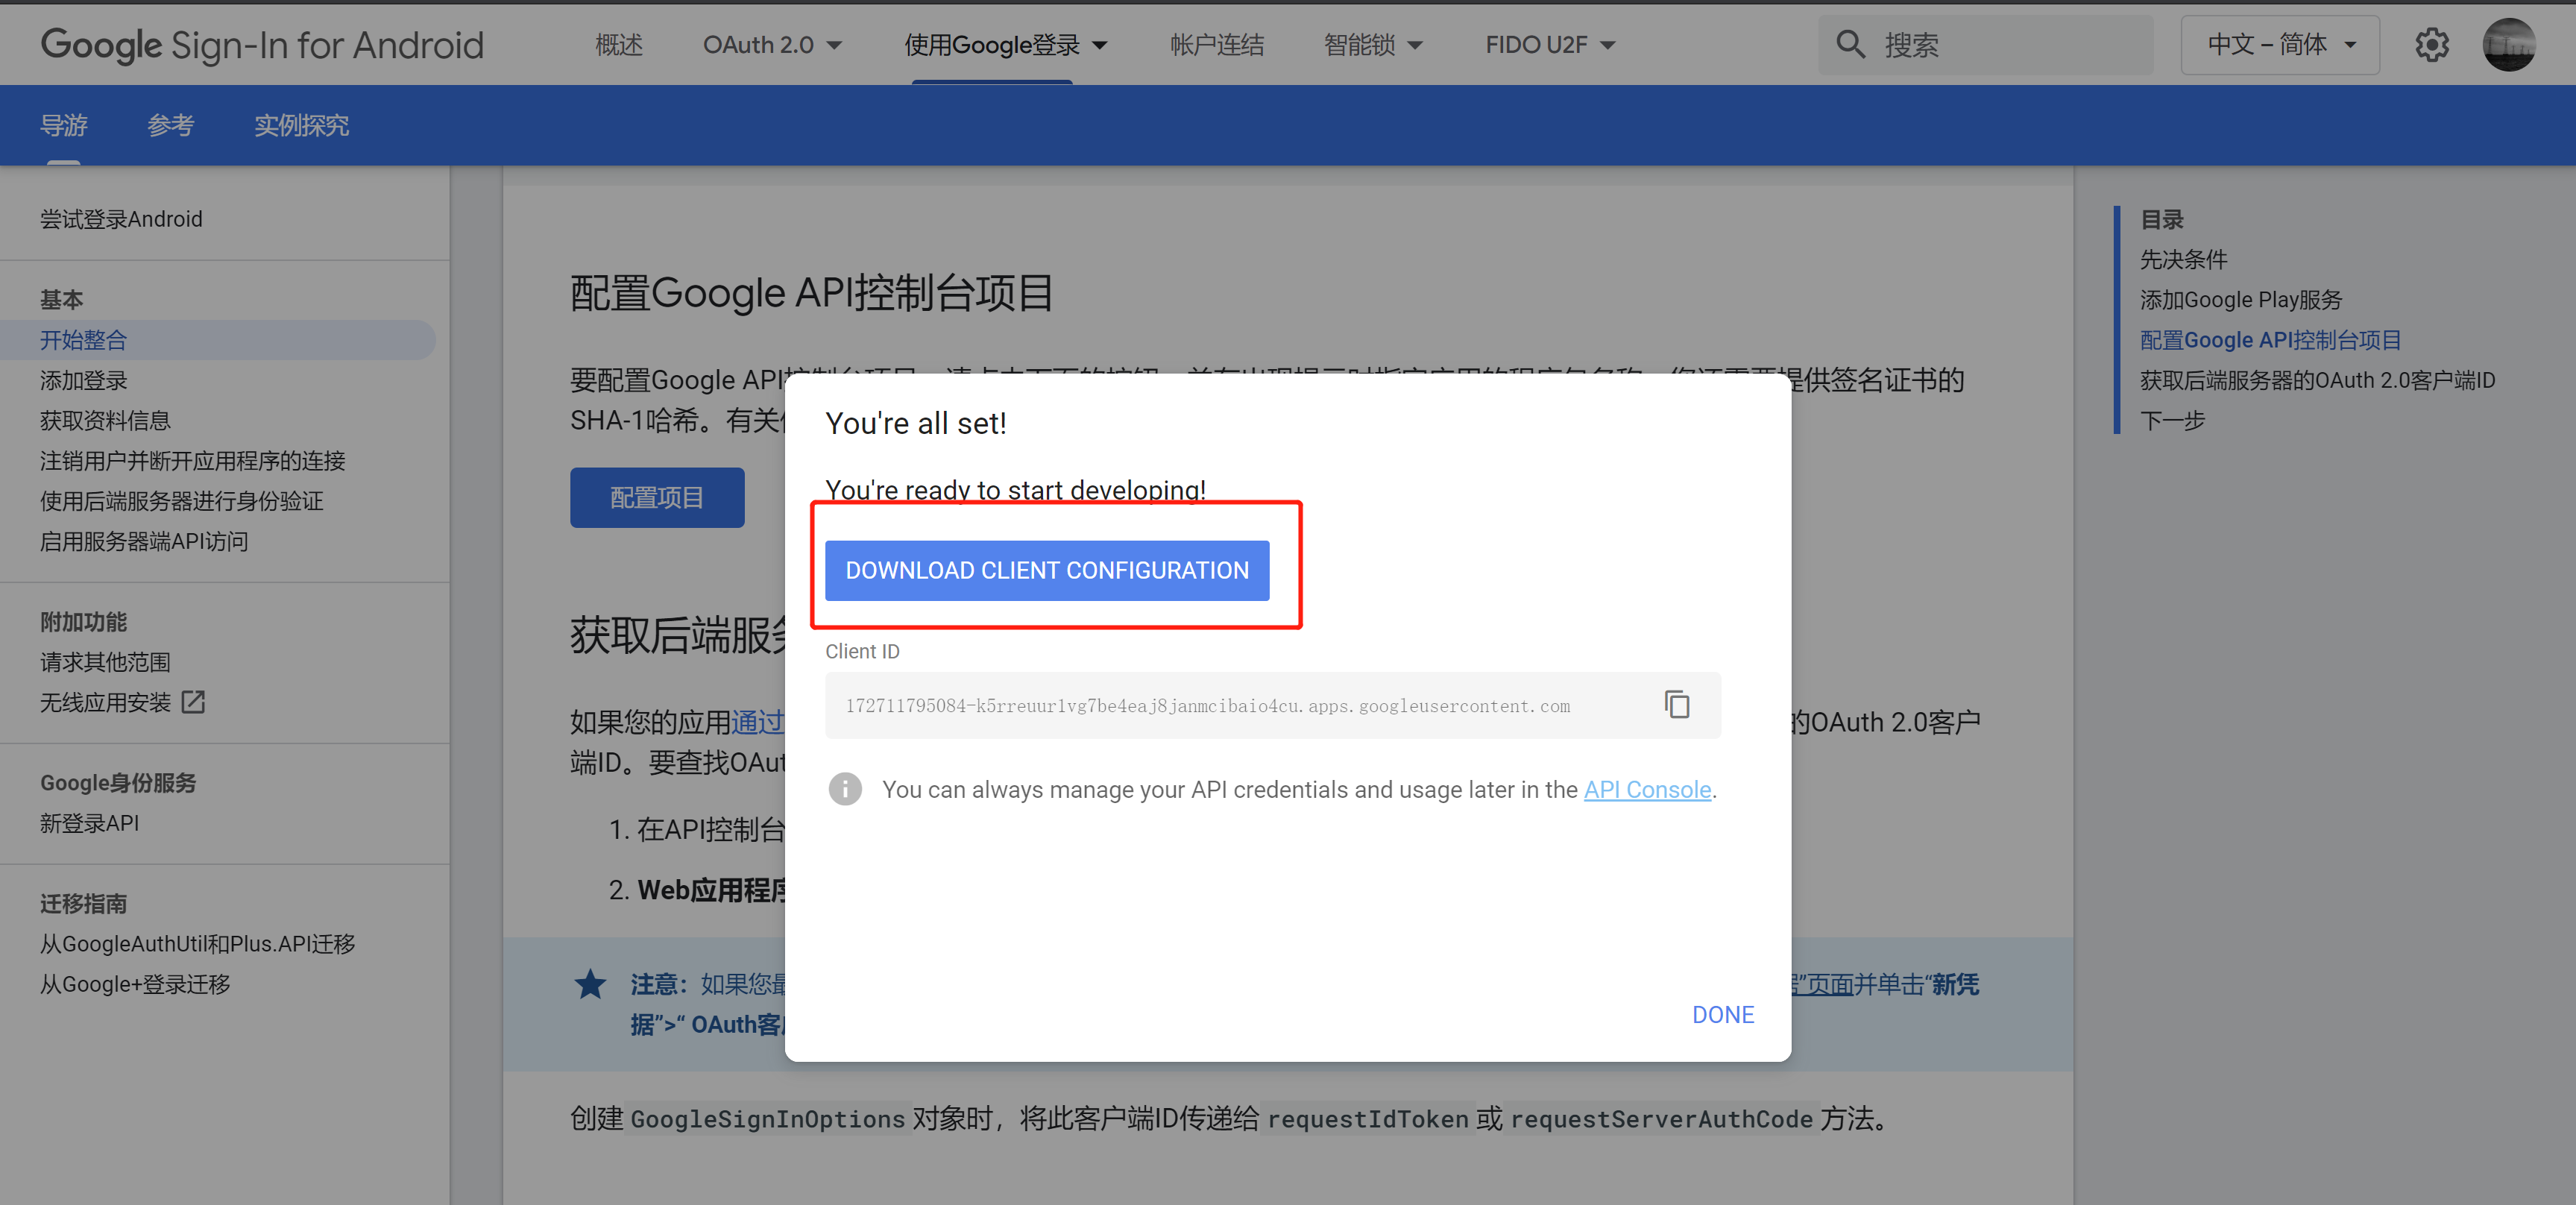
Task: Click the You're all set! dialog title
Action: 915,423
